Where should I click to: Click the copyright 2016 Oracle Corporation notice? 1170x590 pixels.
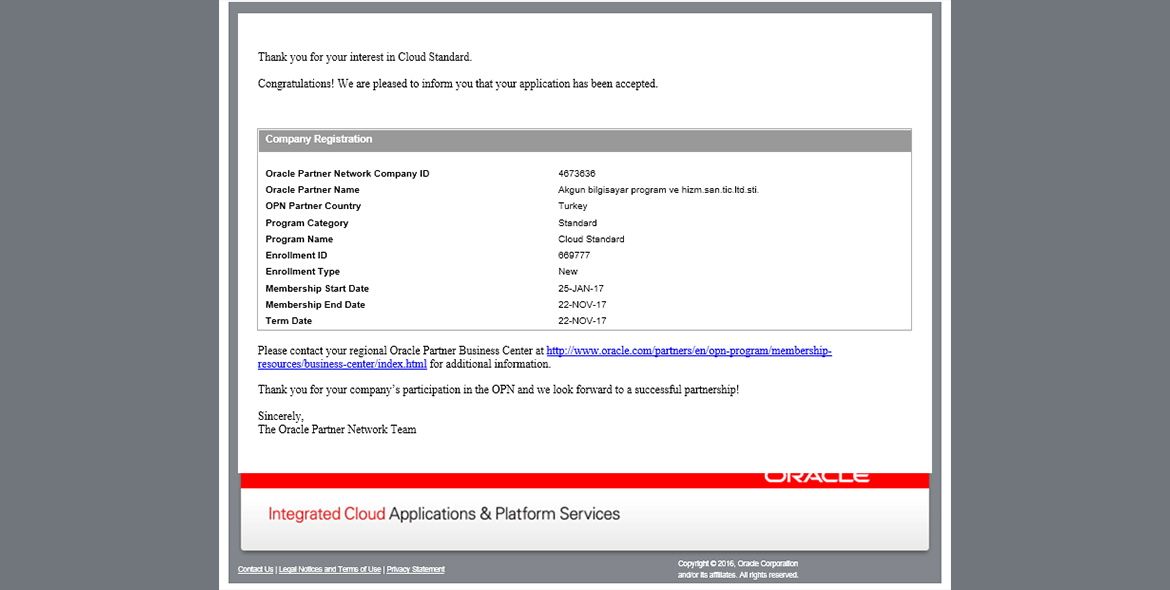[738, 569]
